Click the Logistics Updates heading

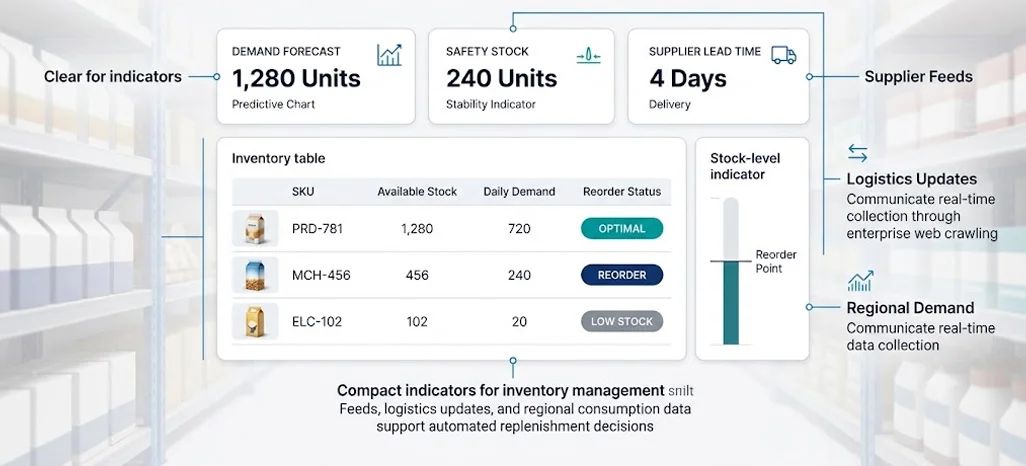911,179
